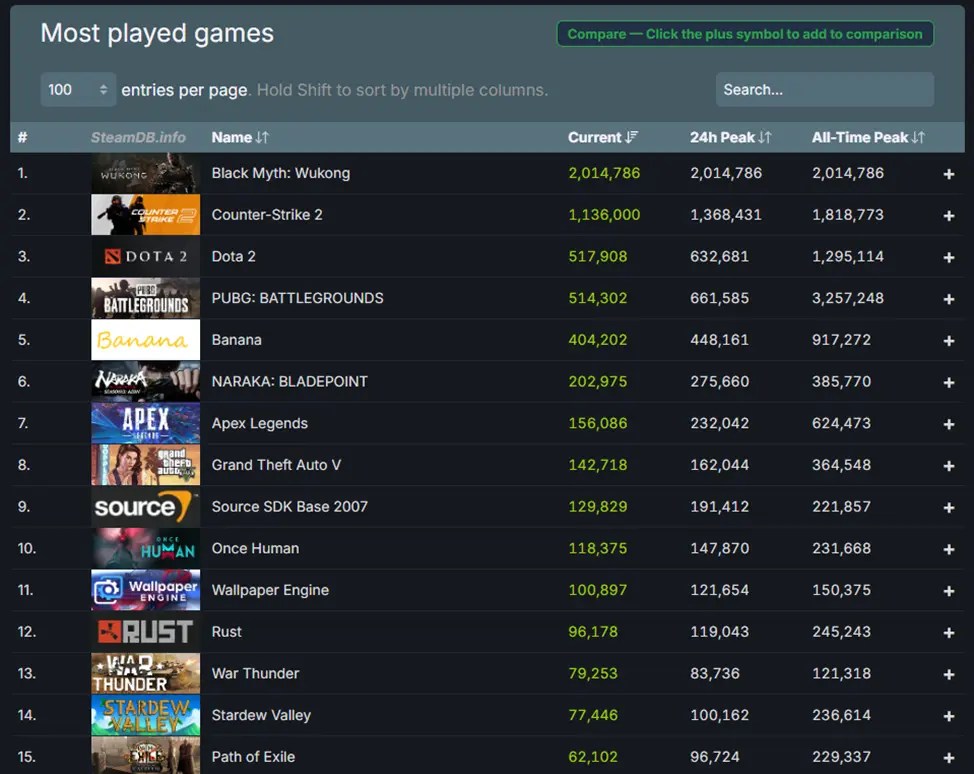Add Rust to comparison

[x=949, y=632]
